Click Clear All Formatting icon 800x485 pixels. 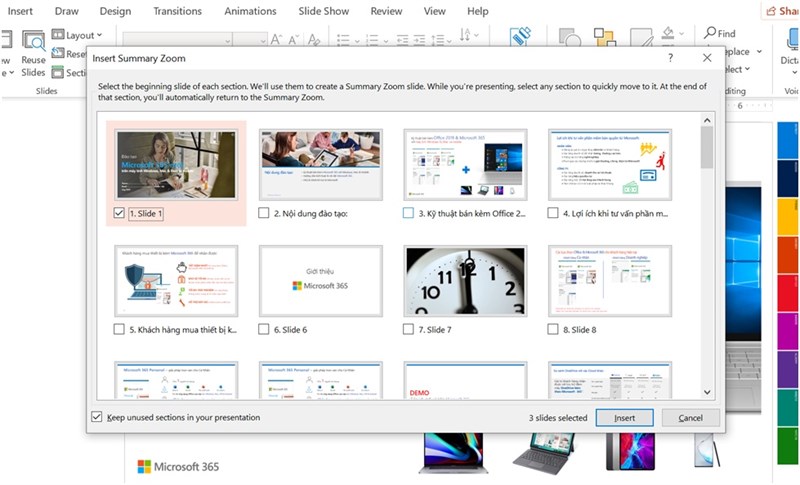click(x=314, y=39)
